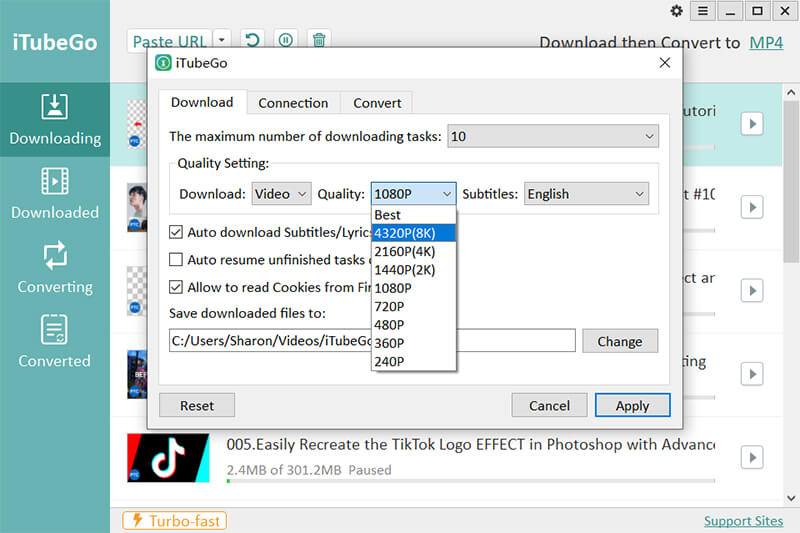Click the Reset button
The image size is (800, 533).
coord(197,405)
